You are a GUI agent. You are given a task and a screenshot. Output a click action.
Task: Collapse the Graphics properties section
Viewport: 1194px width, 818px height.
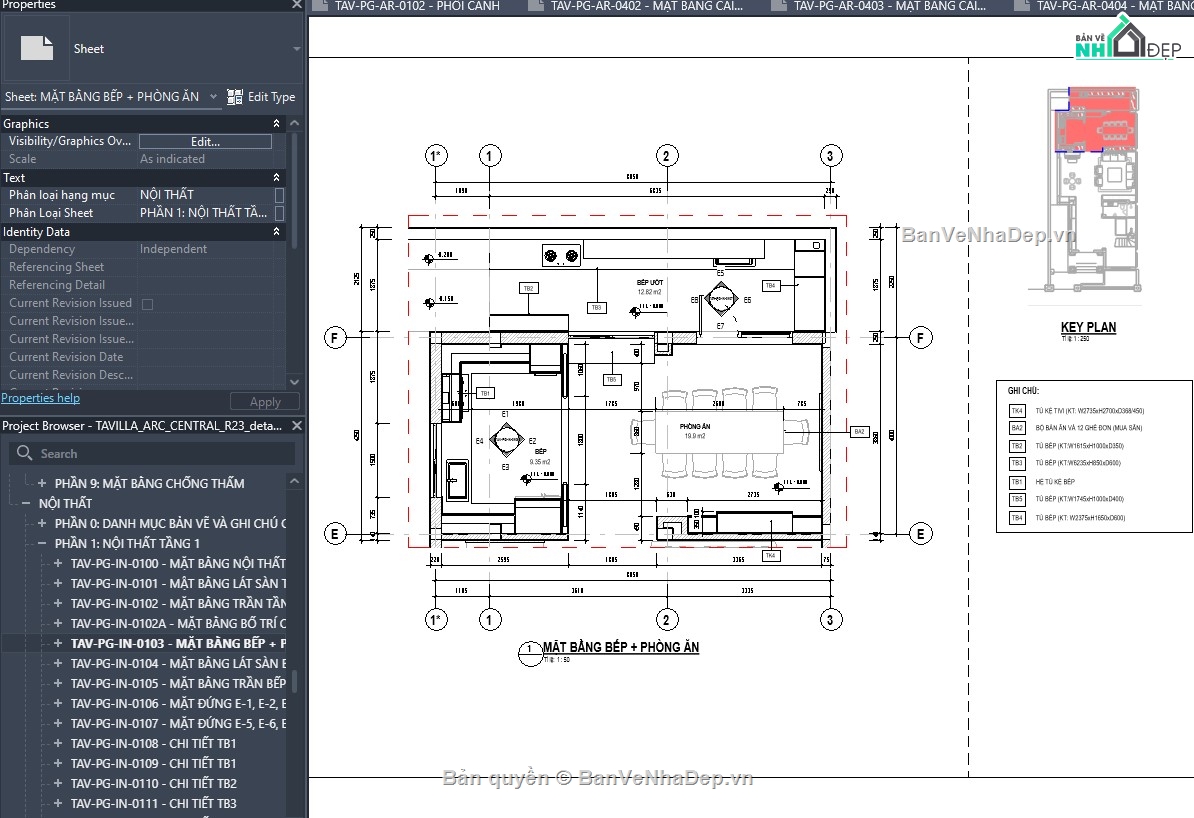pos(276,123)
